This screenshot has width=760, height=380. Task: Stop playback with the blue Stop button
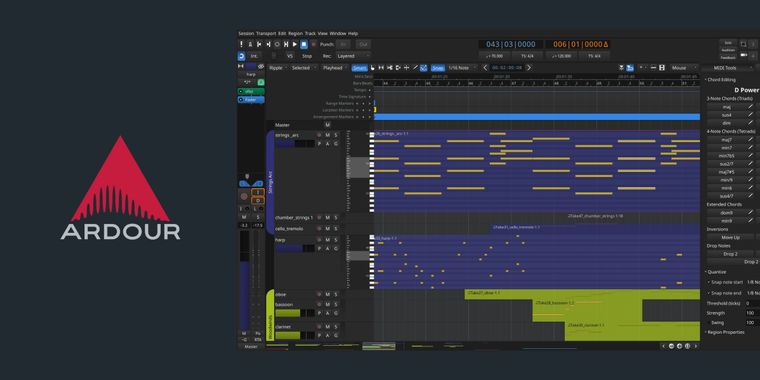(x=304, y=44)
